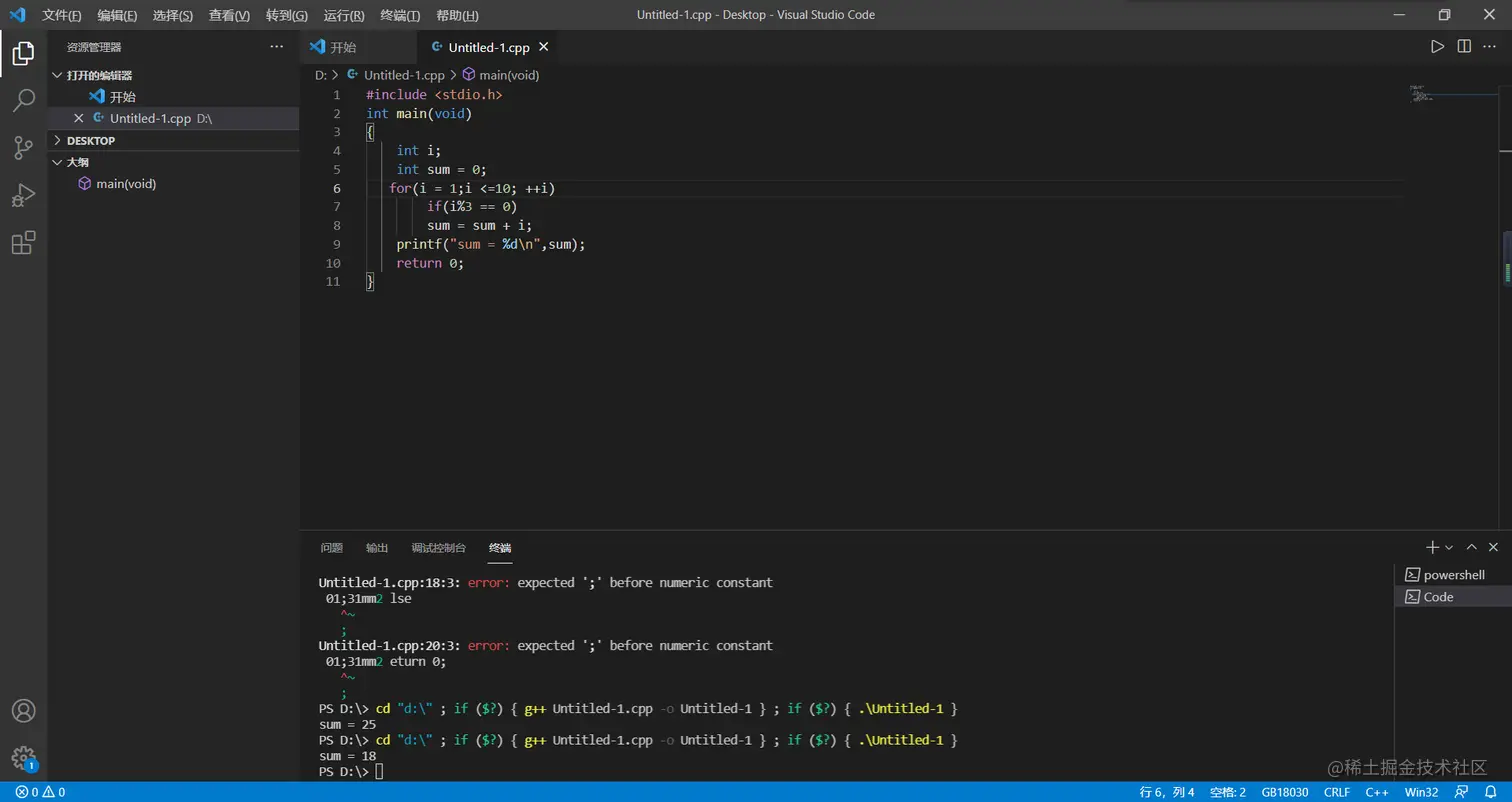
Task: Switch to the 开始 welcome tab
Action: tap(358, 47)
